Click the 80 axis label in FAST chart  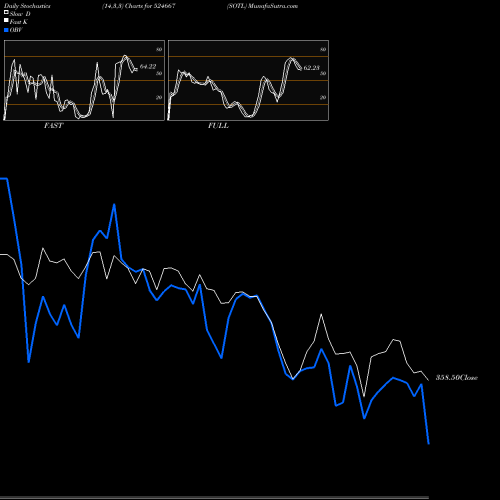coord(159,49)
